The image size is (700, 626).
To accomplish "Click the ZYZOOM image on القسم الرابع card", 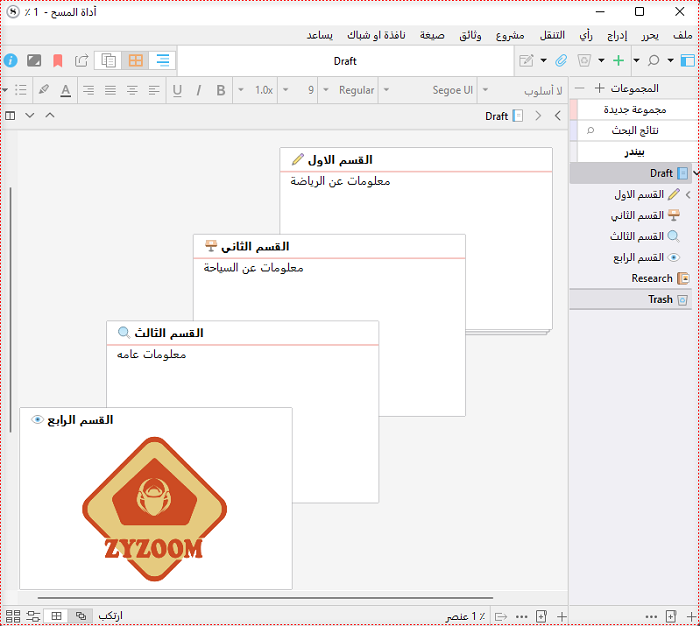I will coord(154,509).
